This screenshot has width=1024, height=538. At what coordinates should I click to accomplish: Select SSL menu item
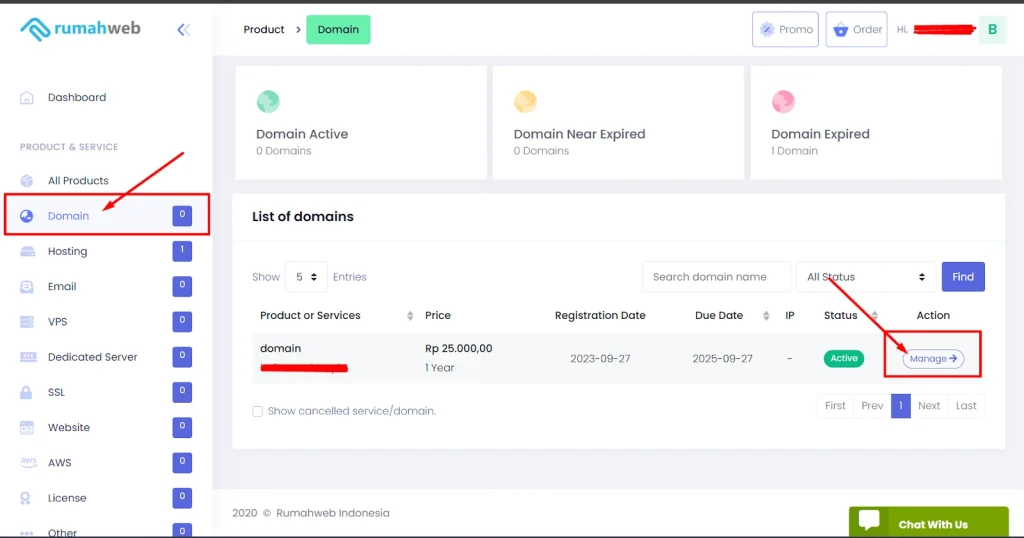pos(56,392)
